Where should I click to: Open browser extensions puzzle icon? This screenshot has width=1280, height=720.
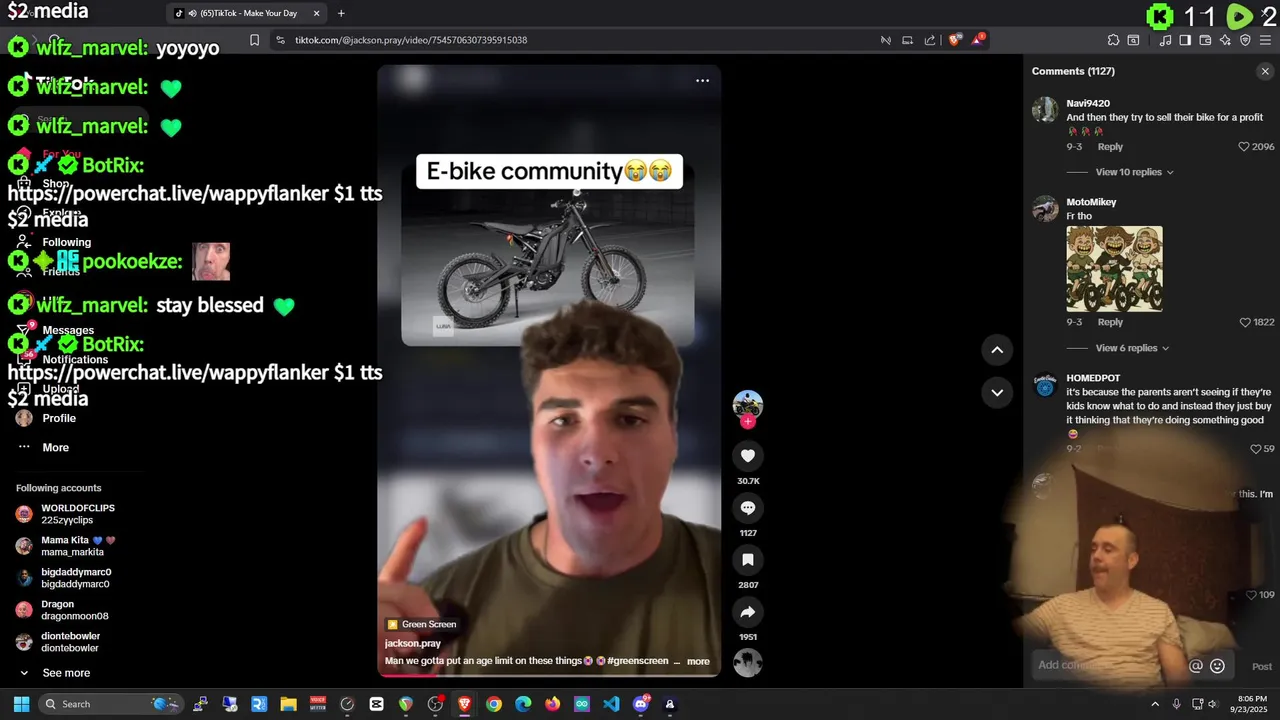pyautogui.click(x=1113, y=40)
